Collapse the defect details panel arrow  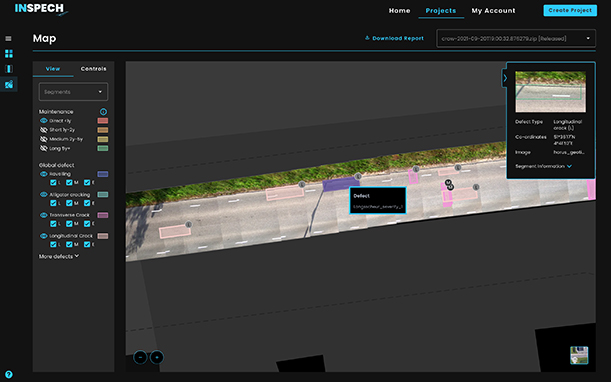505,78
